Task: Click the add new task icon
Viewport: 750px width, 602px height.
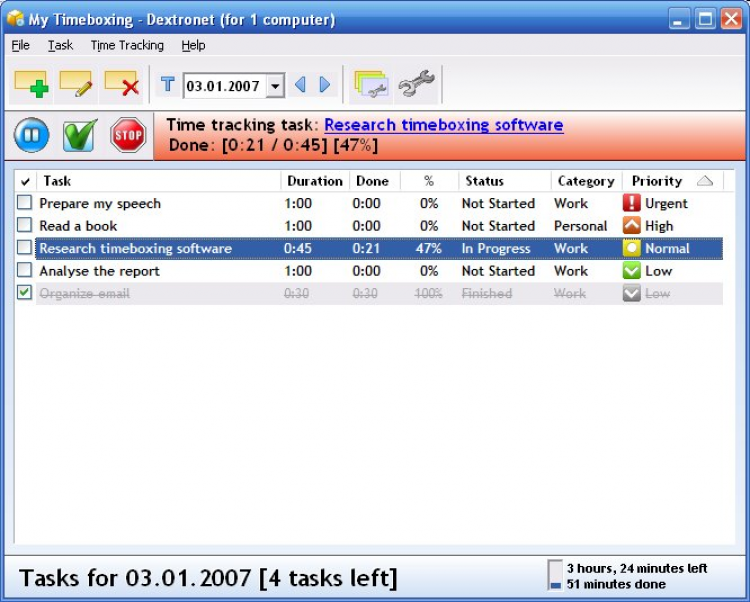Action: [x=31, y=84]
